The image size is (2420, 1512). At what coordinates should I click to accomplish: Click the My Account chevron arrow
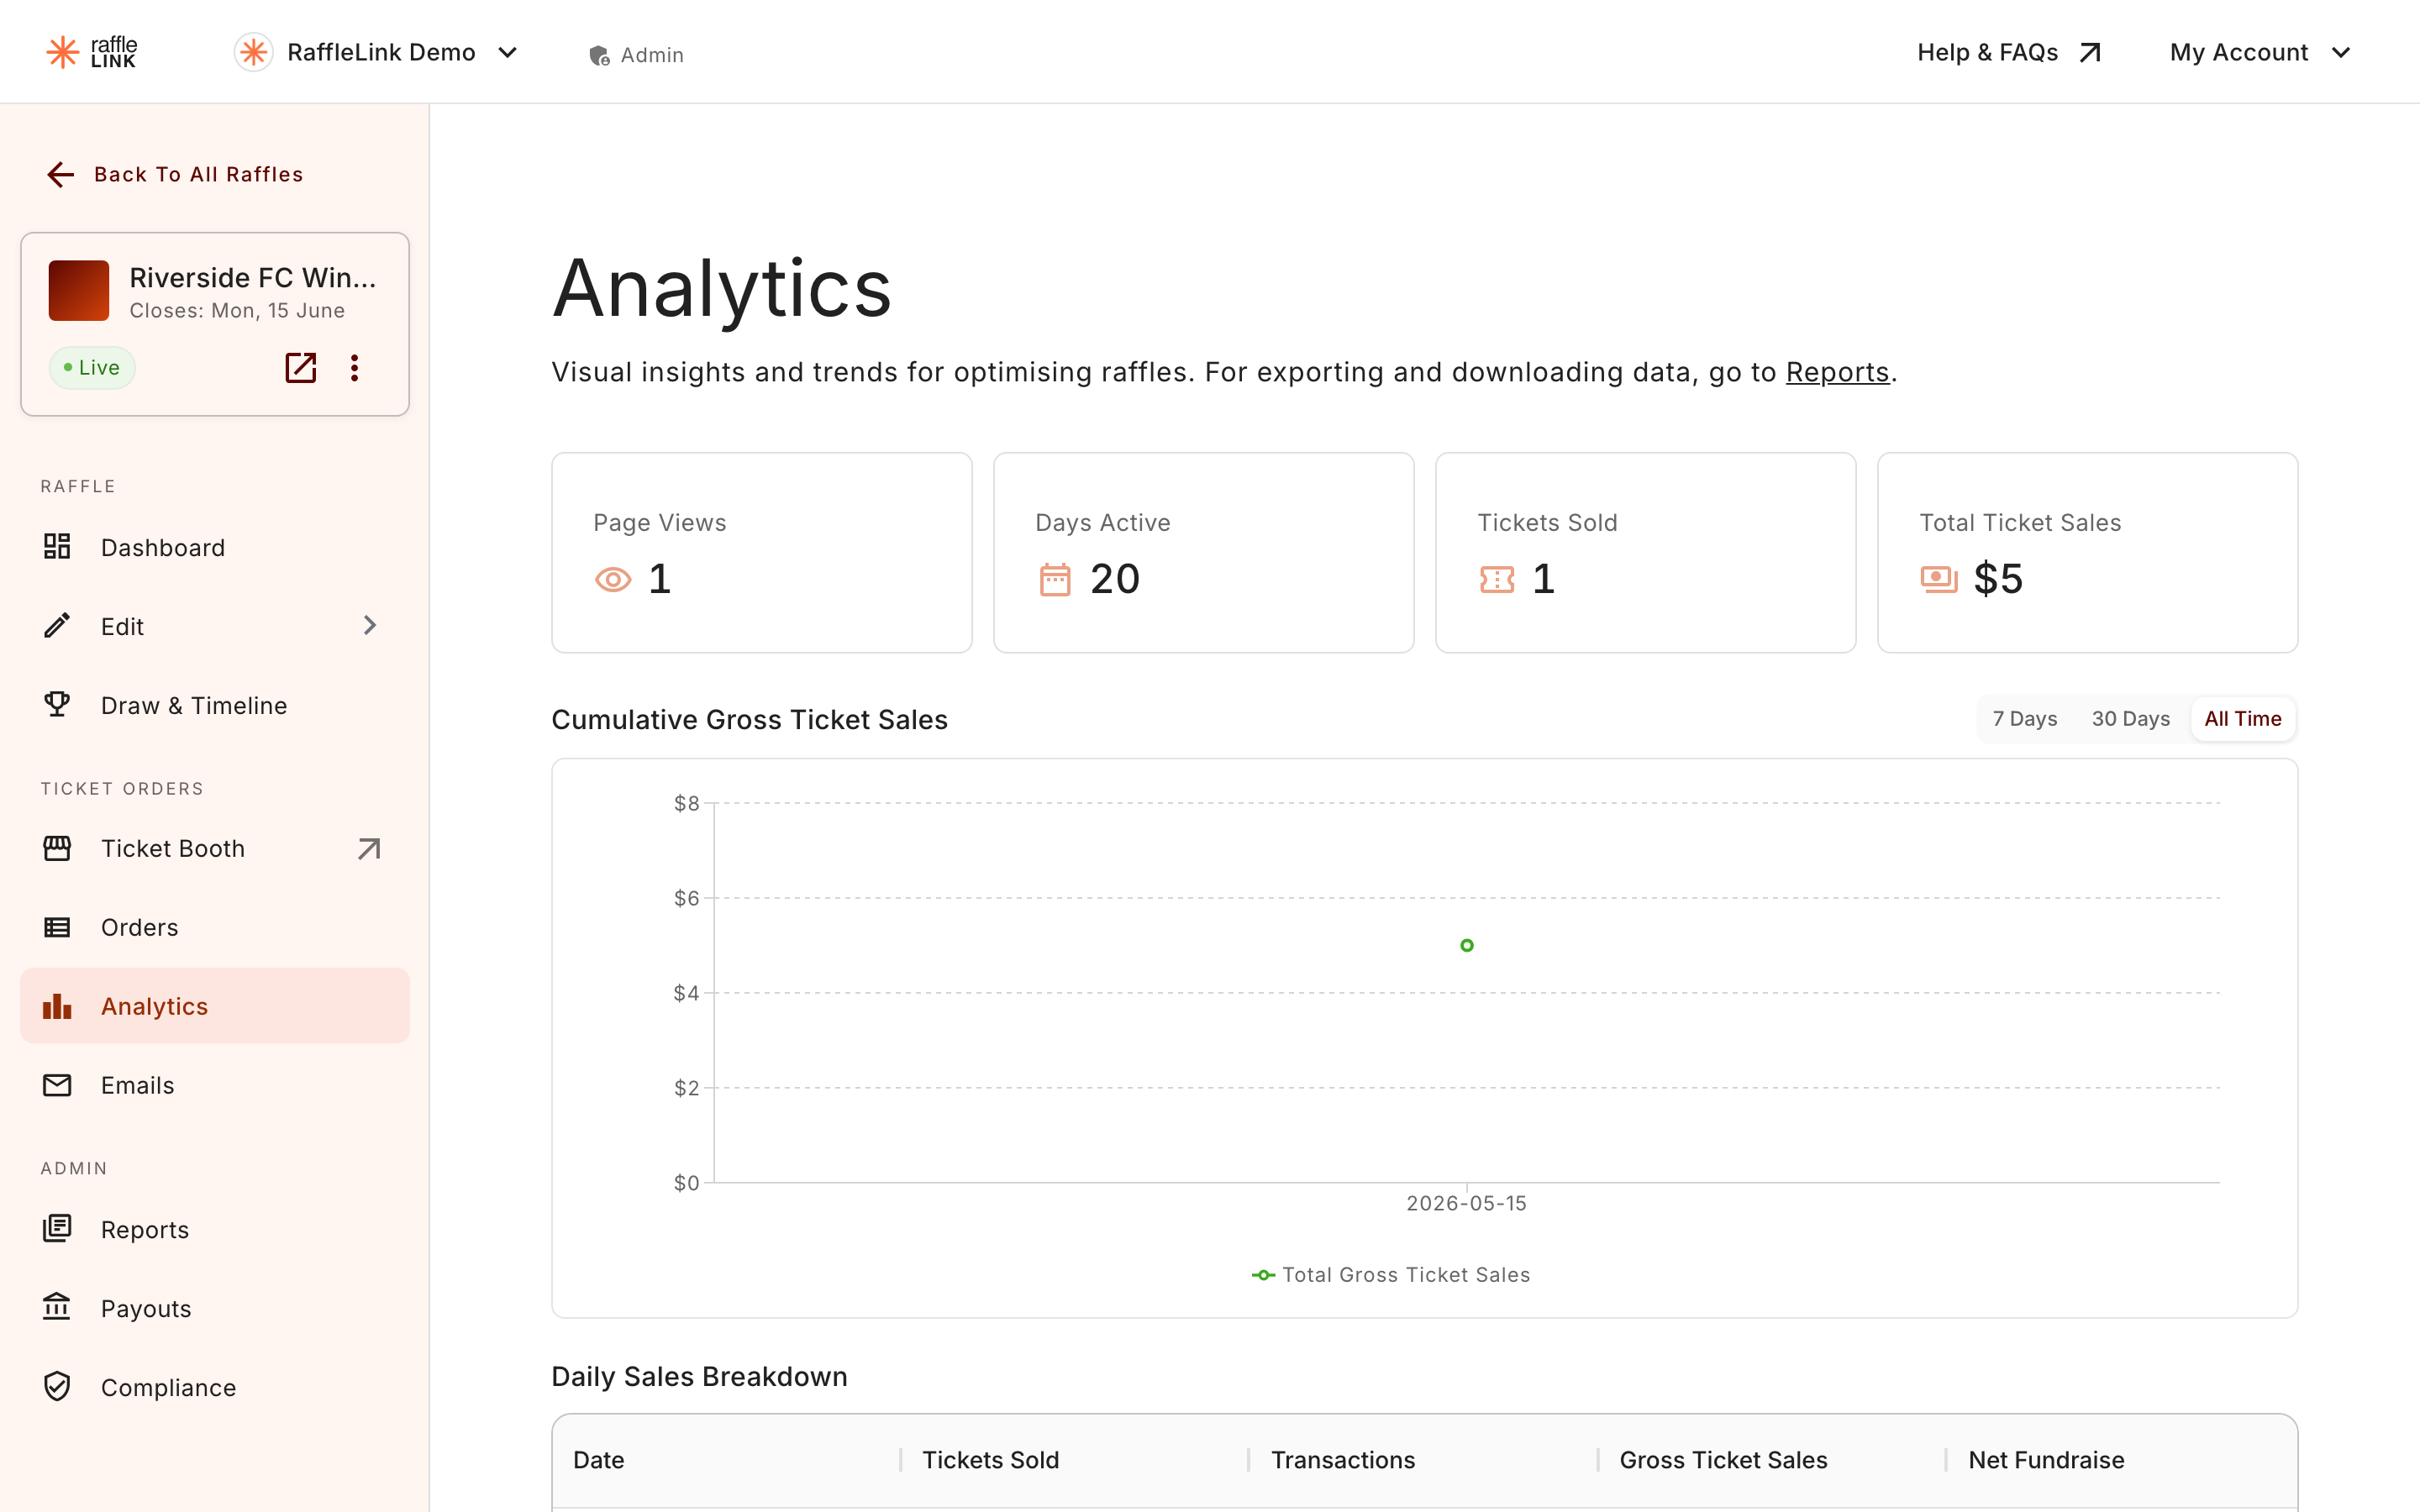(2341, 53)
